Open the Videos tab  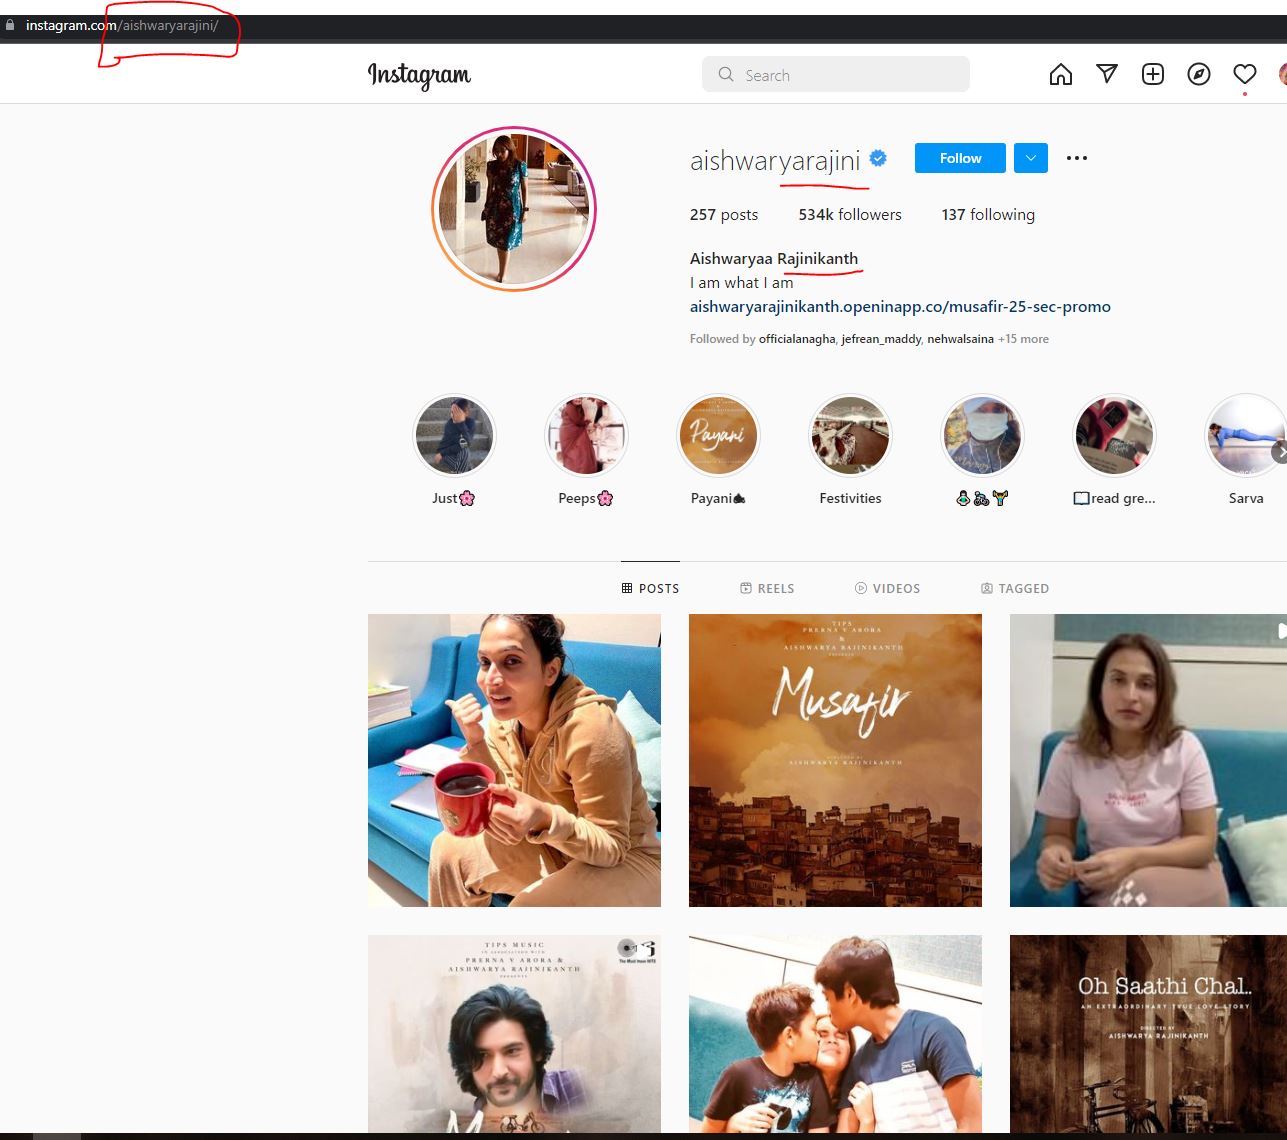pyautogui.click(x=887, y=588)
